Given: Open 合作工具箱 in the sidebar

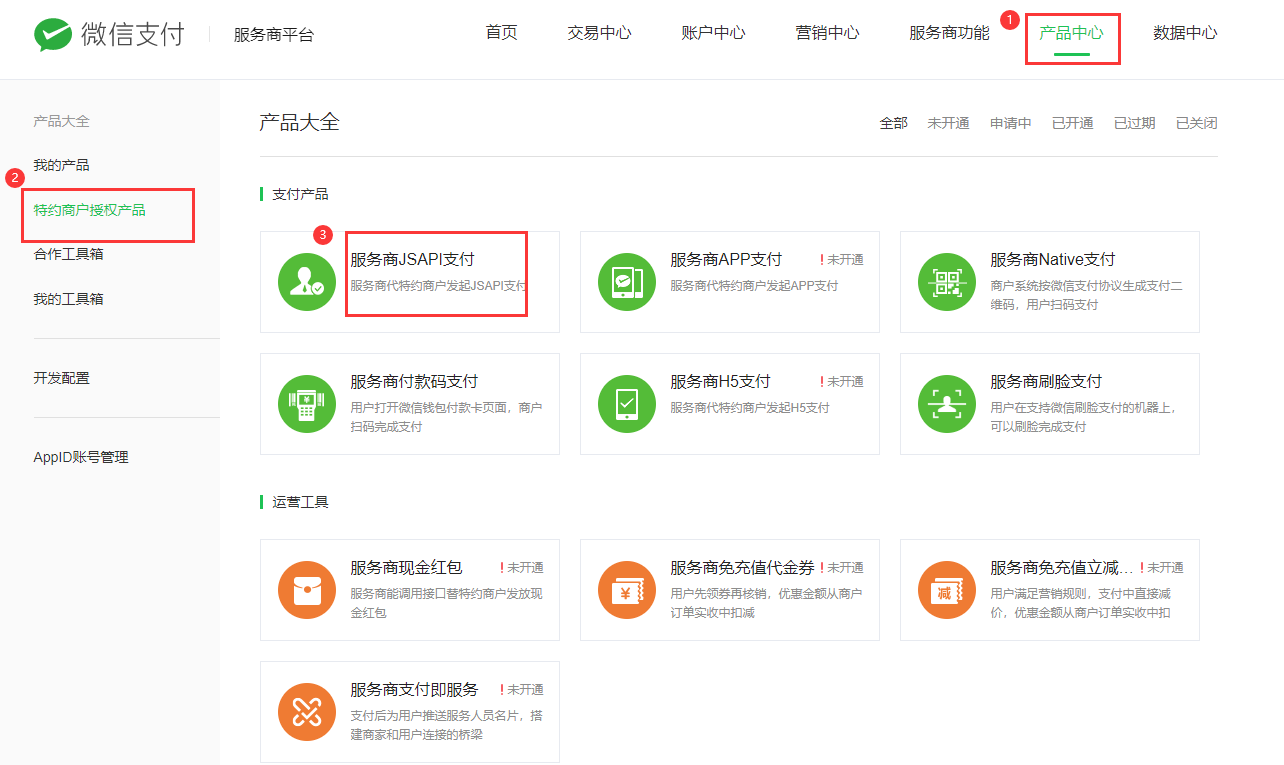Looking at the screenshot, I should pyautogui.click(x=68, y=254).
